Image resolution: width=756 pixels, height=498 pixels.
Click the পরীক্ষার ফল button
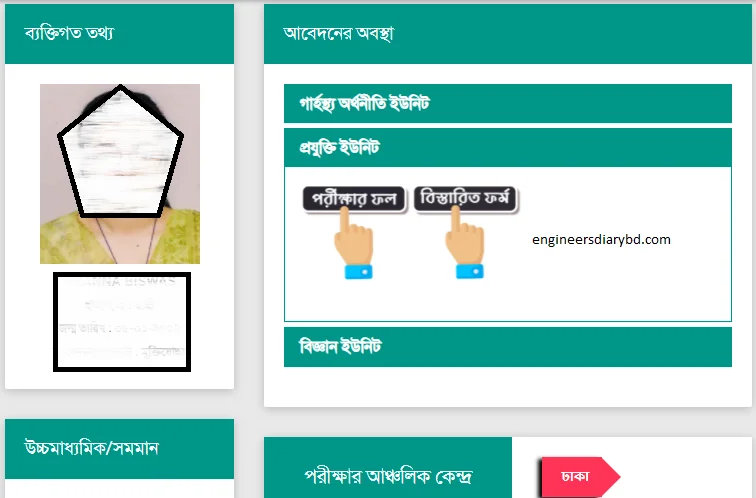pyautogui.click(x=353, y=199)
